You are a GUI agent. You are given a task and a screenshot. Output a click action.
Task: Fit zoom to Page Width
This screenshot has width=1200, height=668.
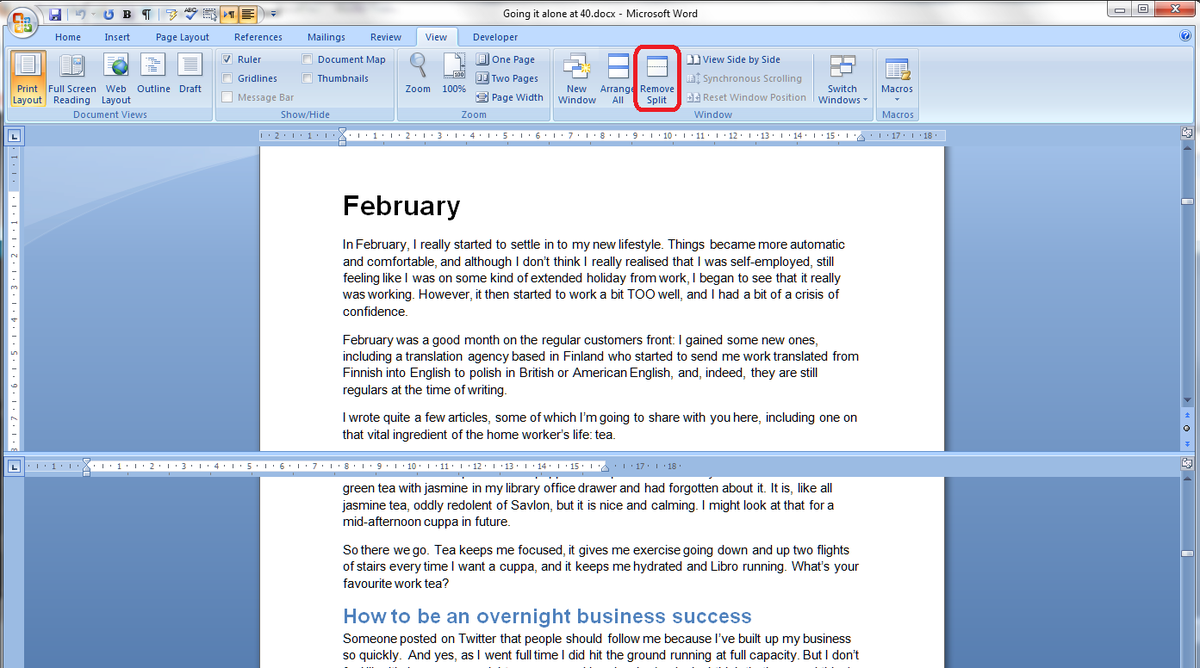(x=510, y=98)
